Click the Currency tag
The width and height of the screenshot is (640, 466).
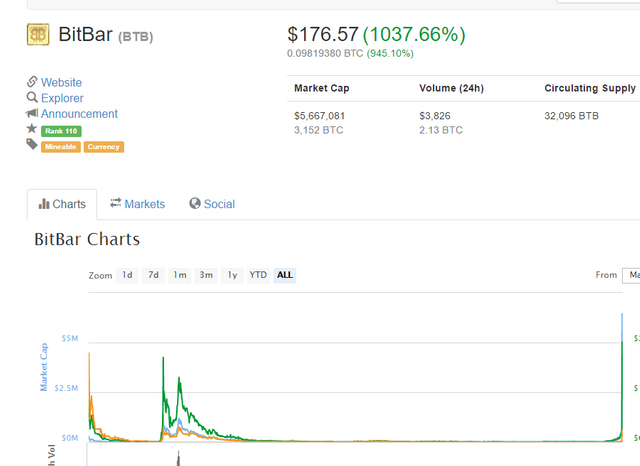pos(104,147)
